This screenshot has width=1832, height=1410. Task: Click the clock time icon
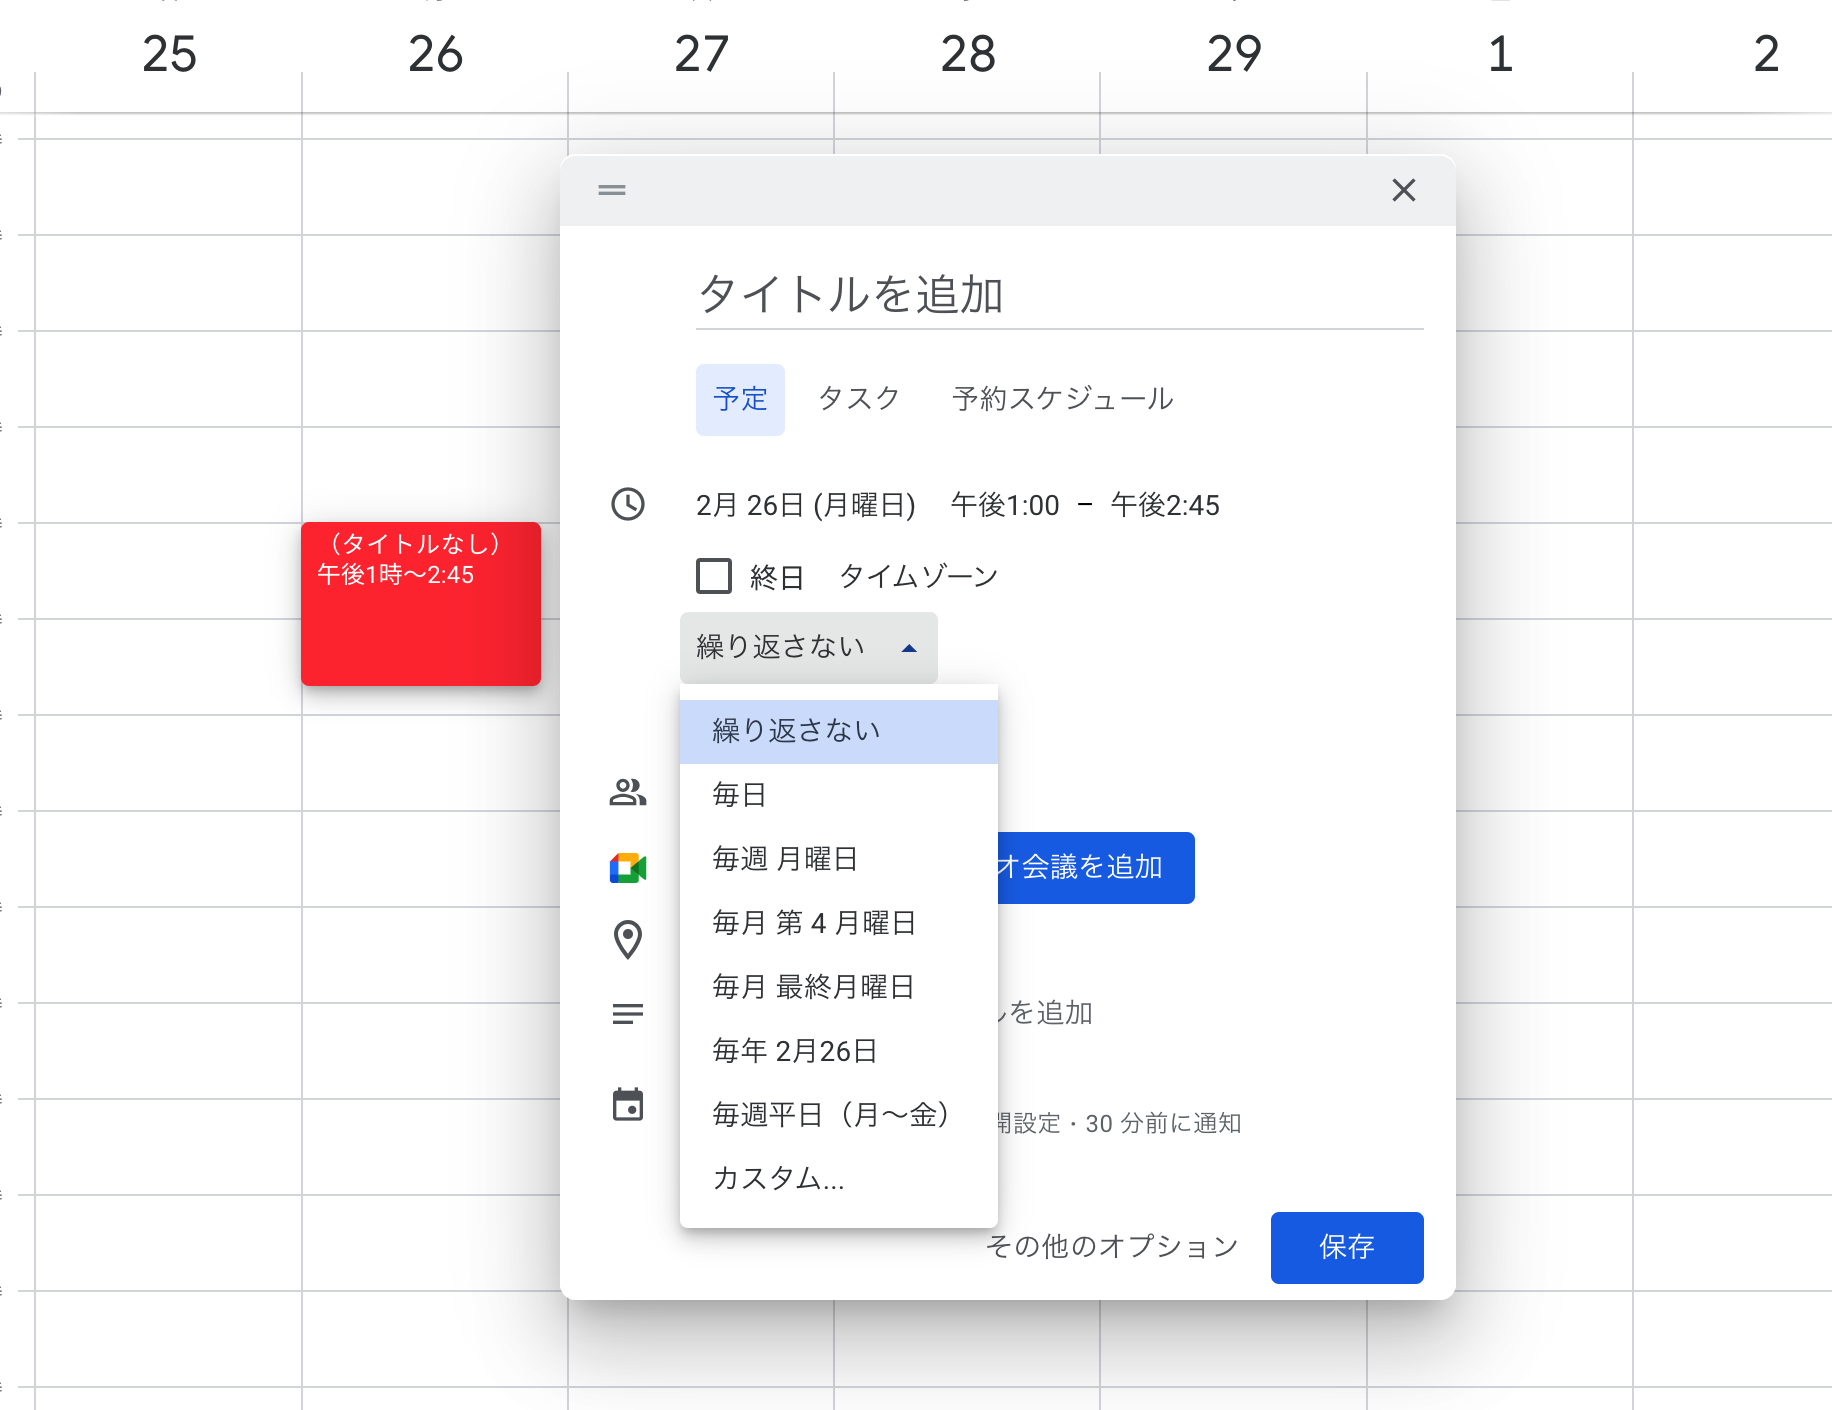(628, 504)
